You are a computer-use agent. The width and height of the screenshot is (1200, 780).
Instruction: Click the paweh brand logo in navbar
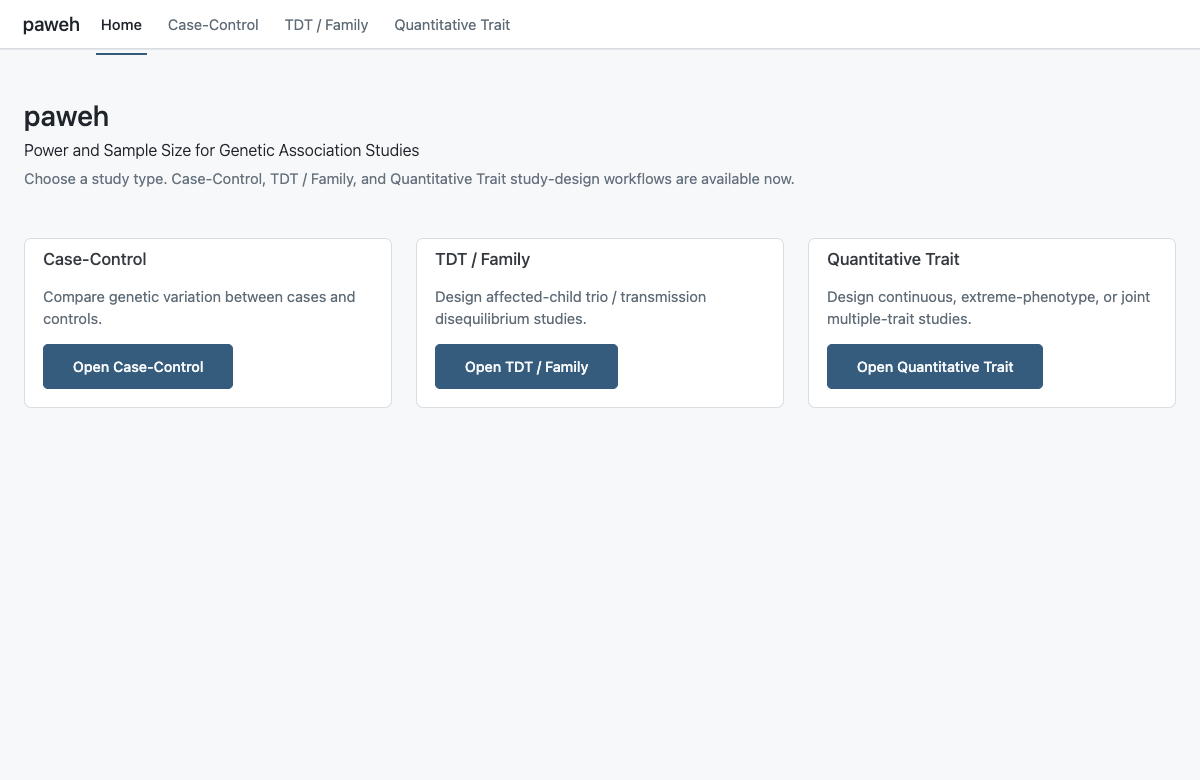[x=51, y=25]
